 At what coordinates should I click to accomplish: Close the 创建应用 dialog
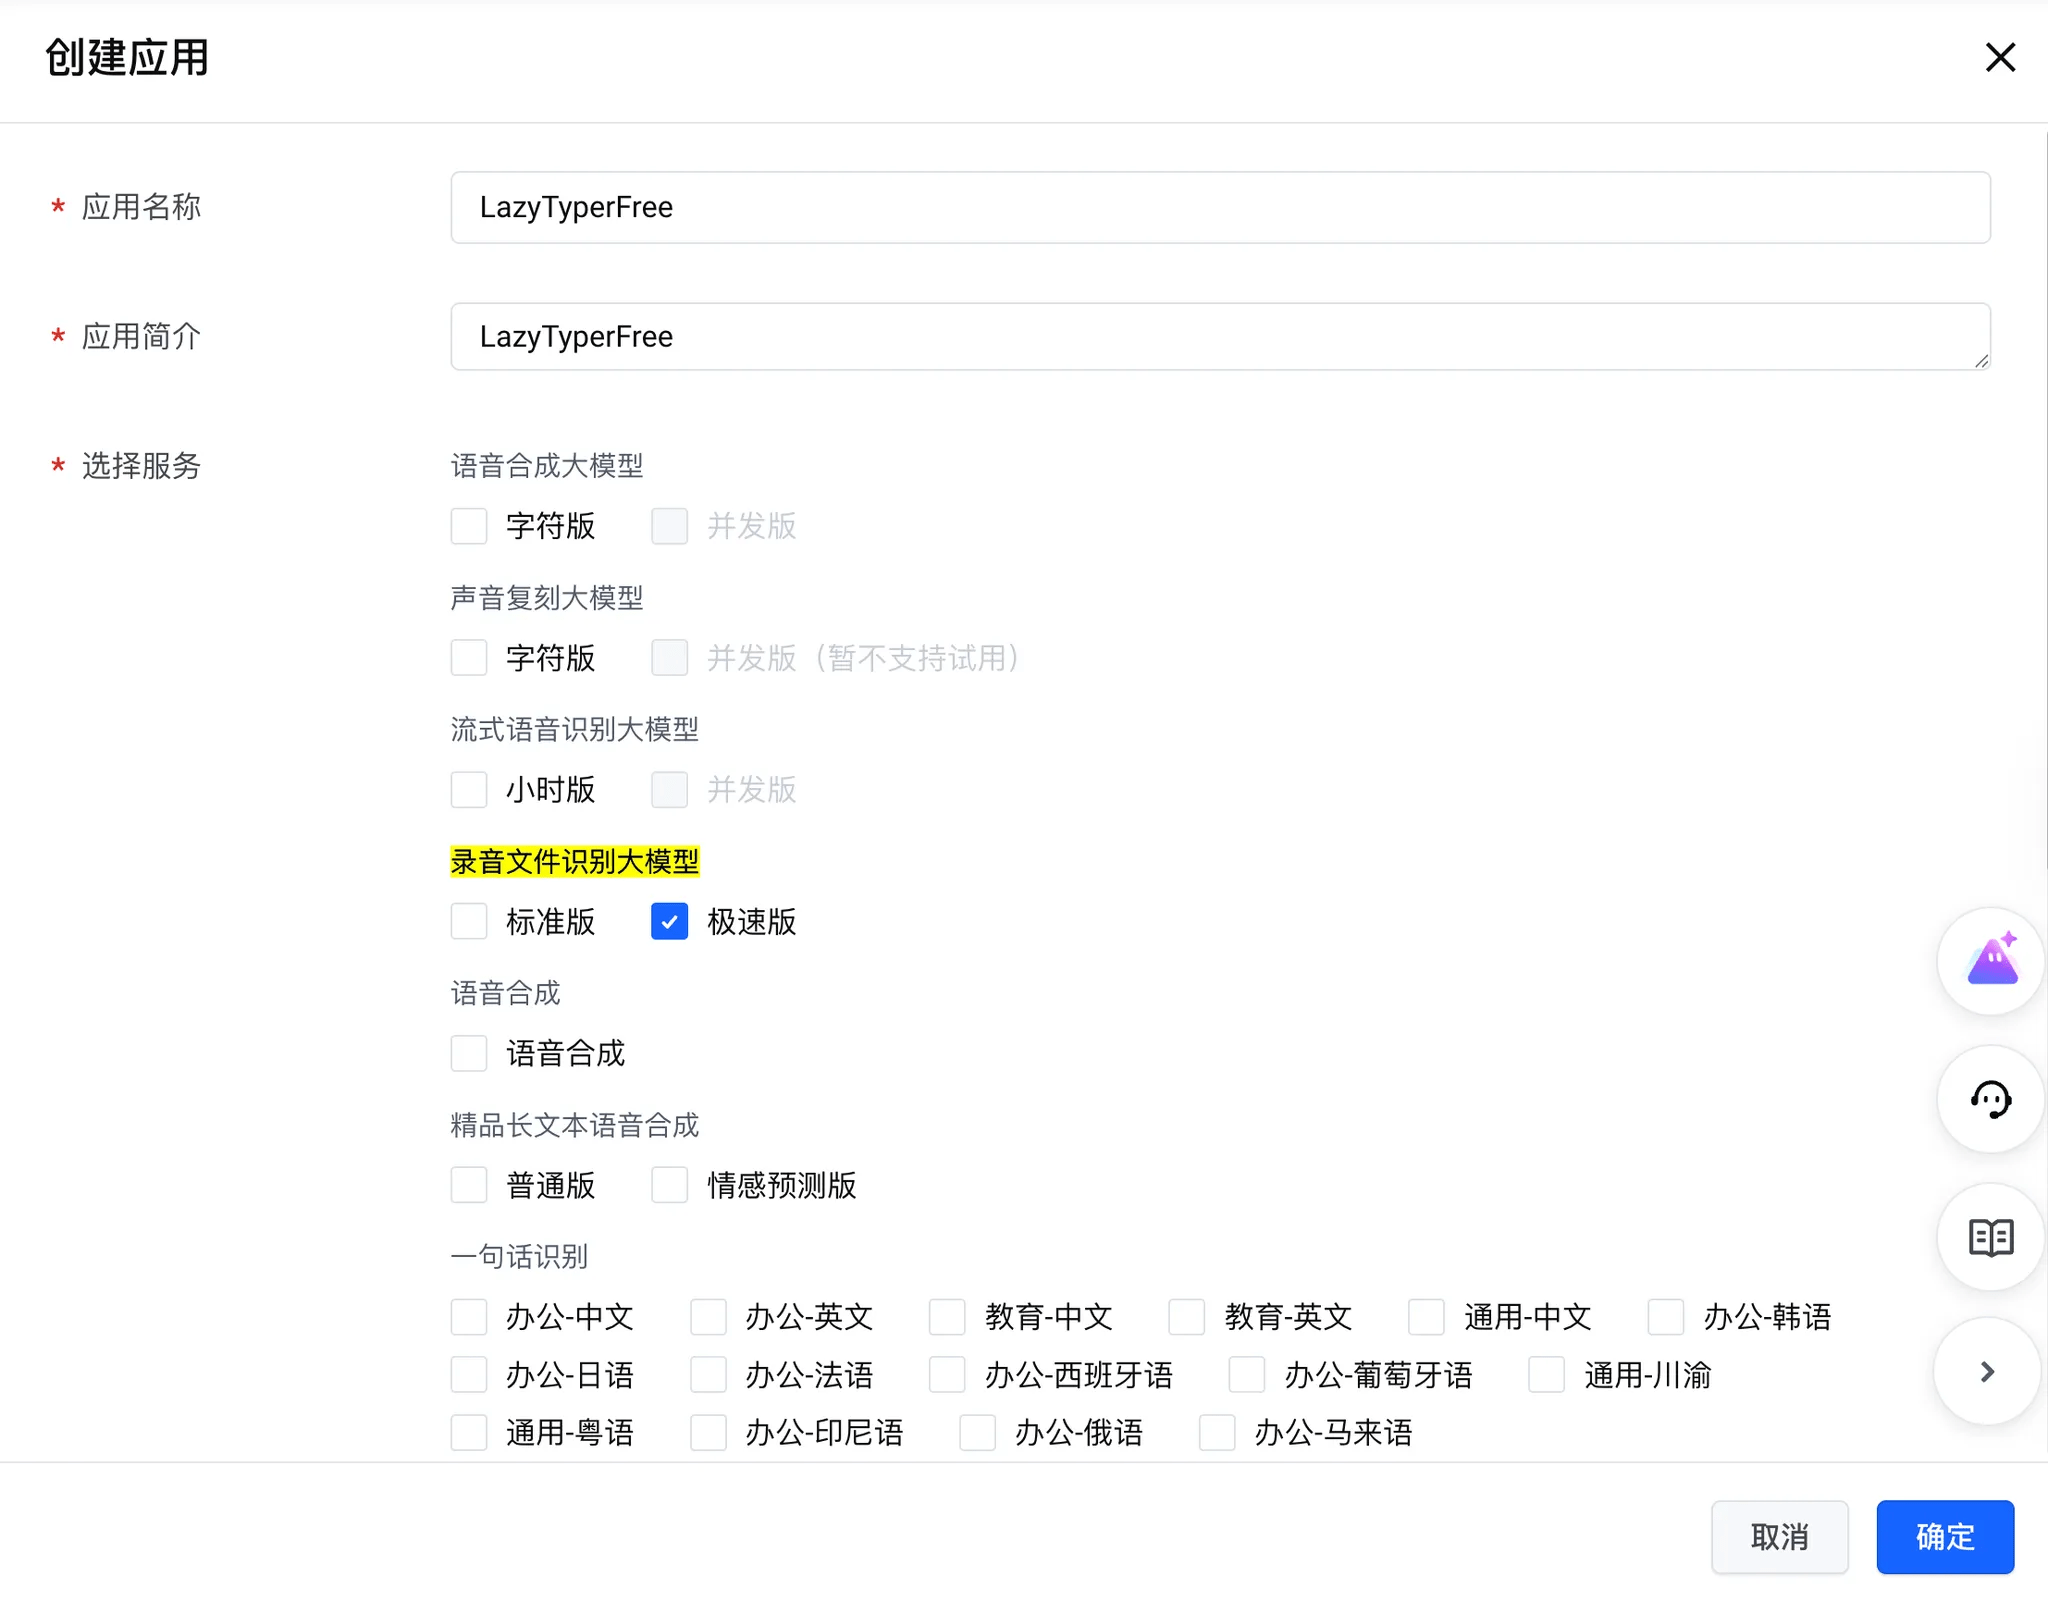tap(2001, 57)
